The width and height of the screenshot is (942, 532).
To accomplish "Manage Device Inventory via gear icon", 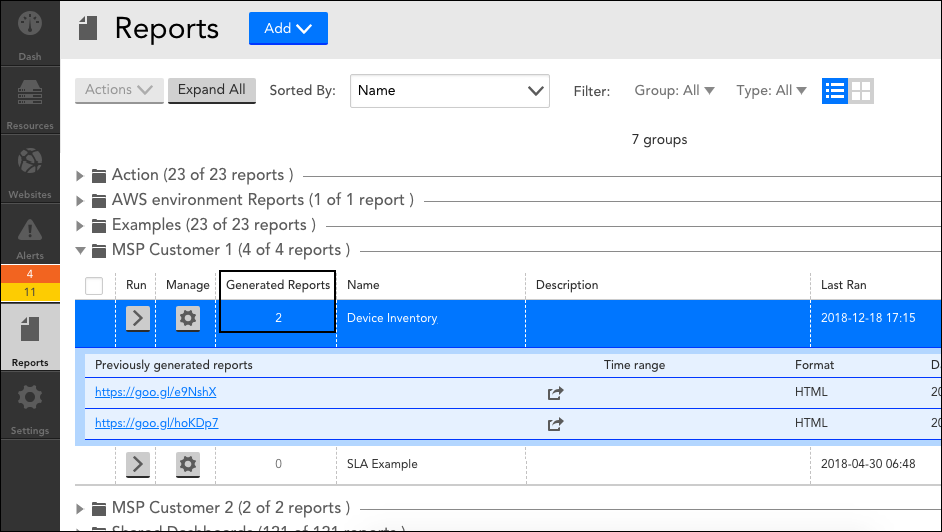I will click(187, 318).
